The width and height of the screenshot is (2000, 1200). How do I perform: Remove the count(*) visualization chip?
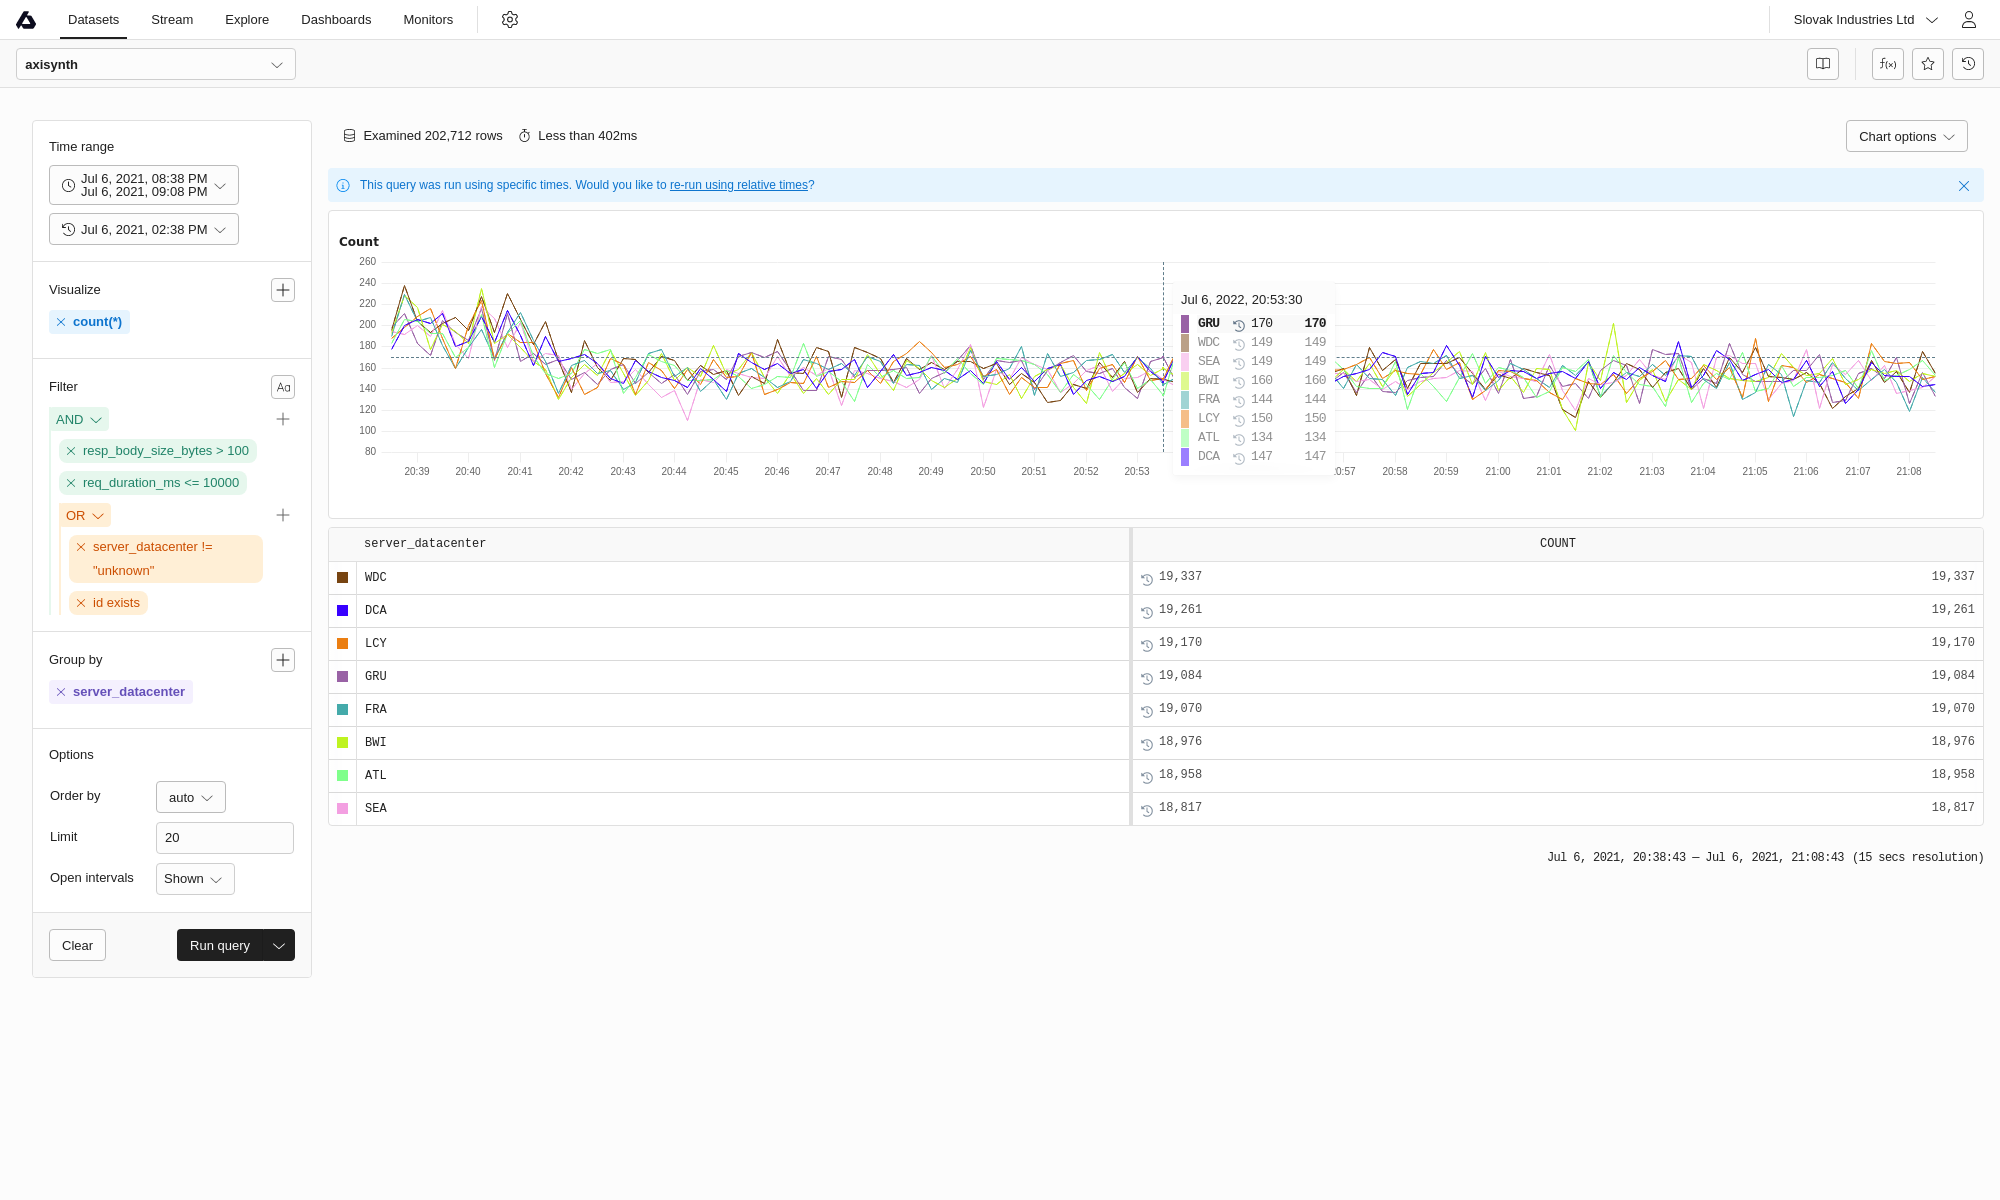click(x=61, y=322)
